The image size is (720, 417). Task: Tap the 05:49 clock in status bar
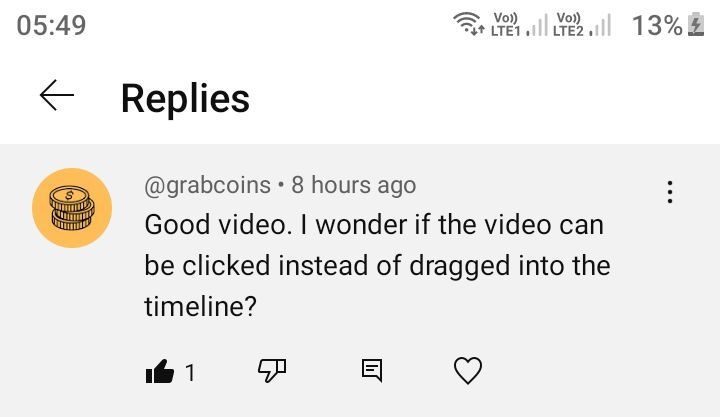click(x=52, y=26)
